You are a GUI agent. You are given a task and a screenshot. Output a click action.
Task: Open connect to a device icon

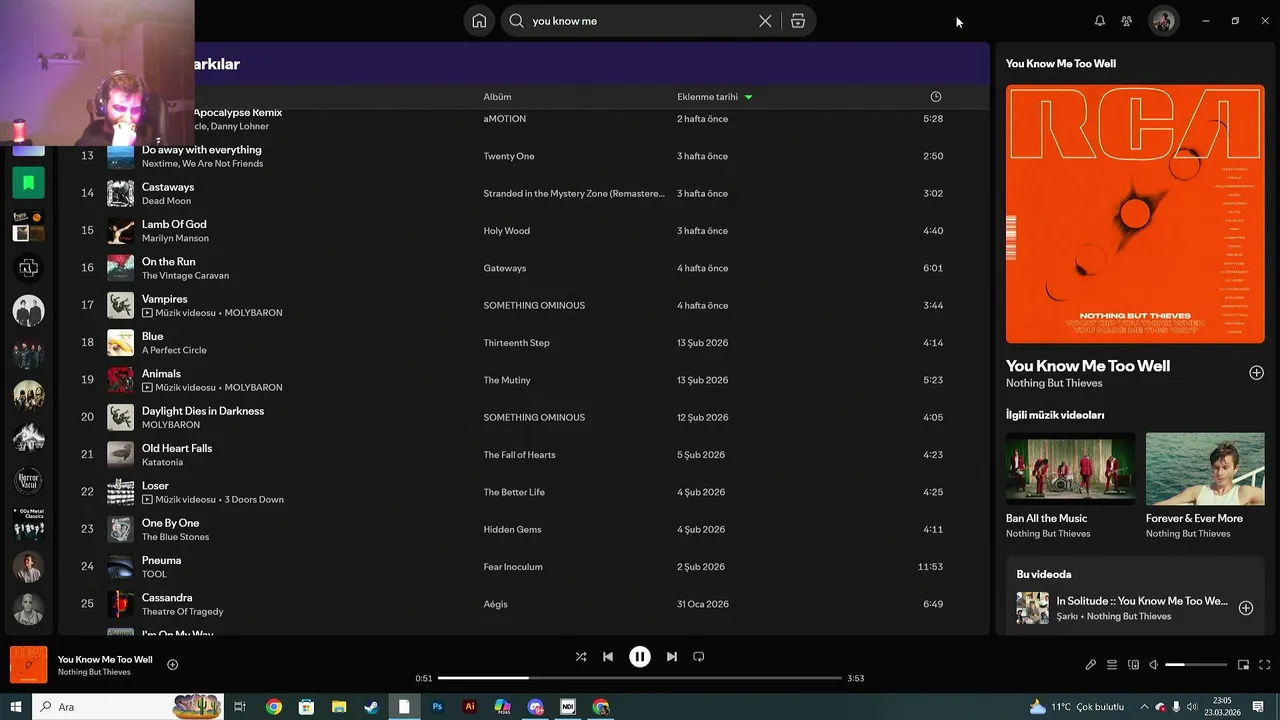pyautogui.click(x=1133, y=665)
